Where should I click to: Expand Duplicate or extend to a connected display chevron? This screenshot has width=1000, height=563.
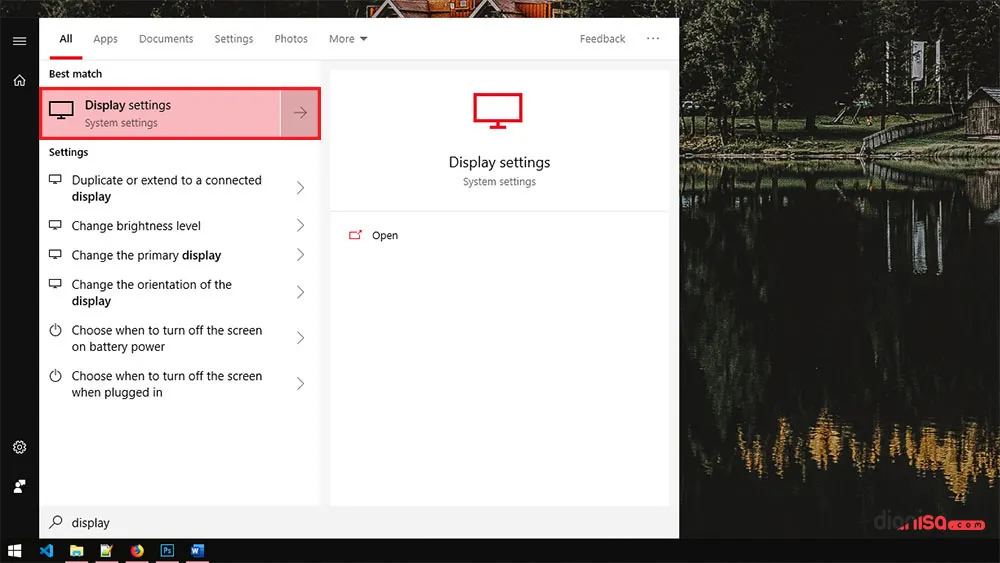[x=300, y=187]
